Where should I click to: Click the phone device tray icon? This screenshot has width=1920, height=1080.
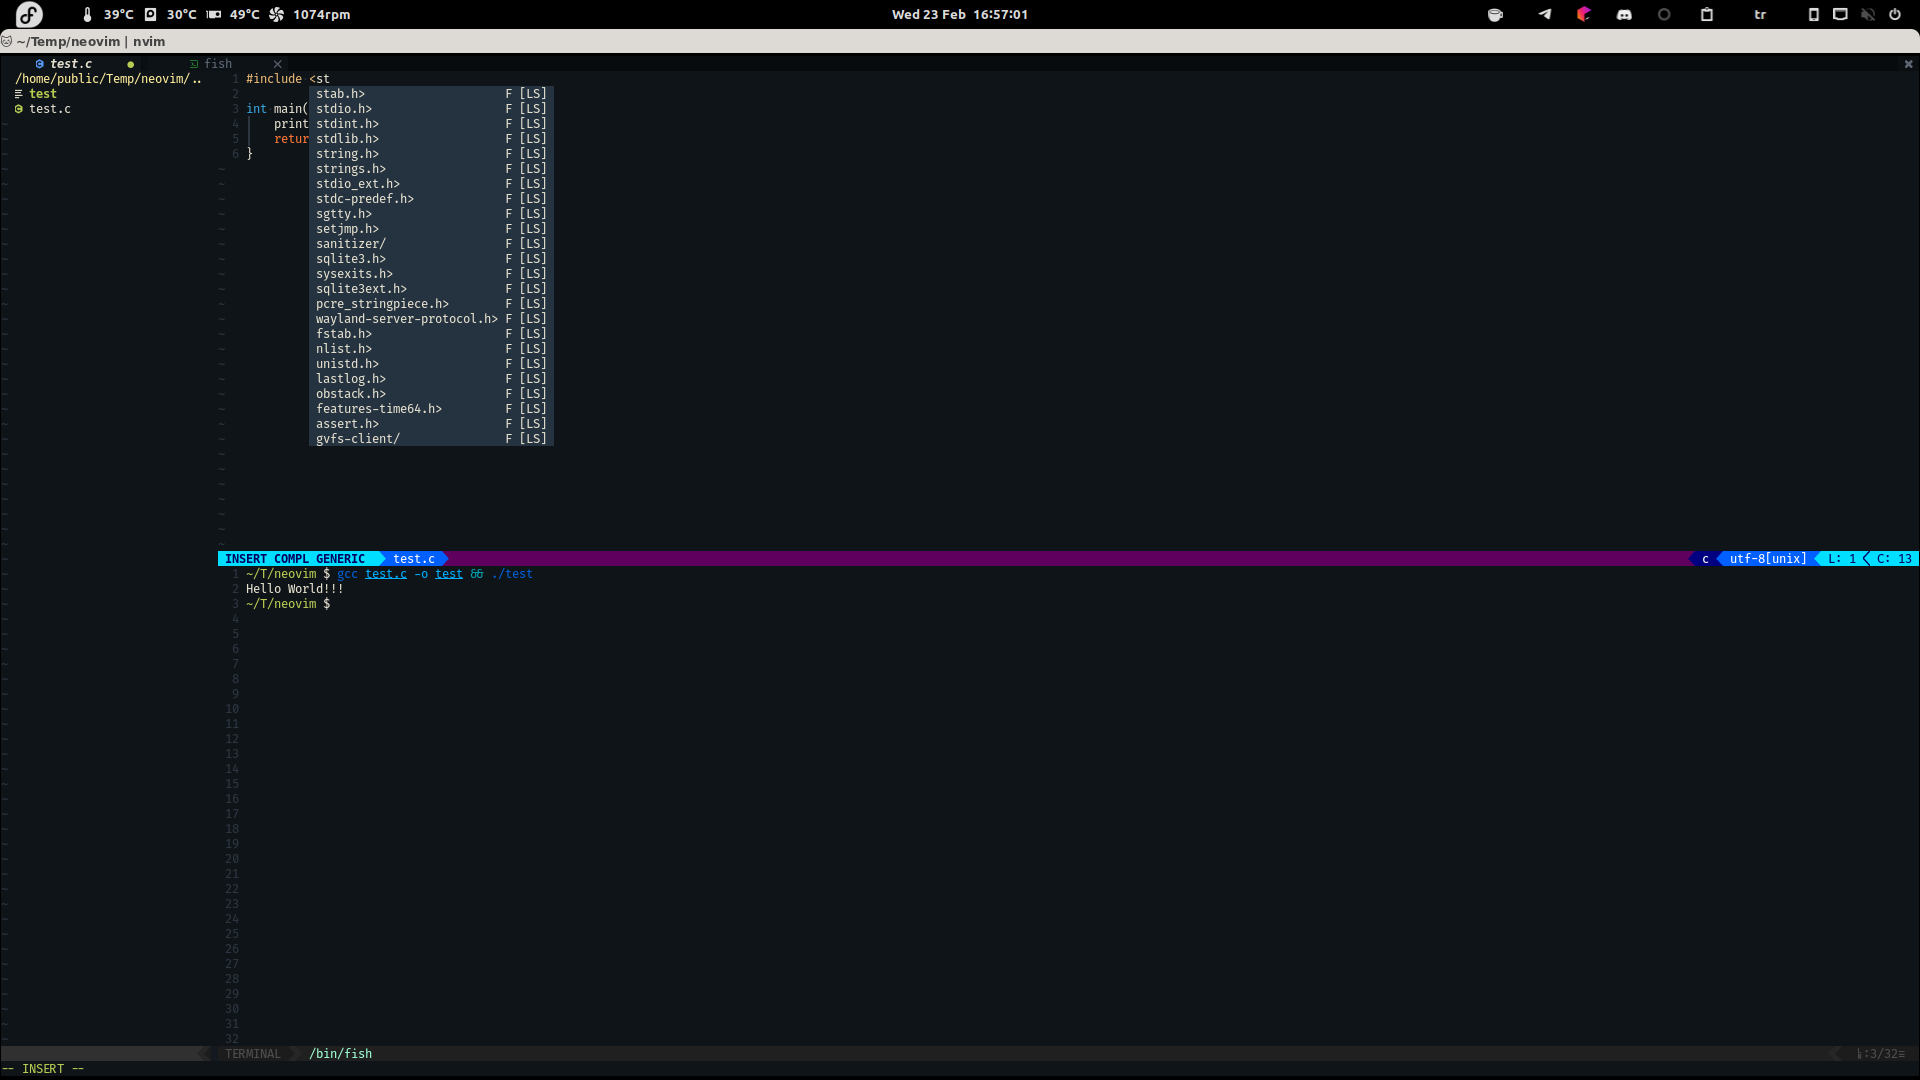coord(1813,14)
